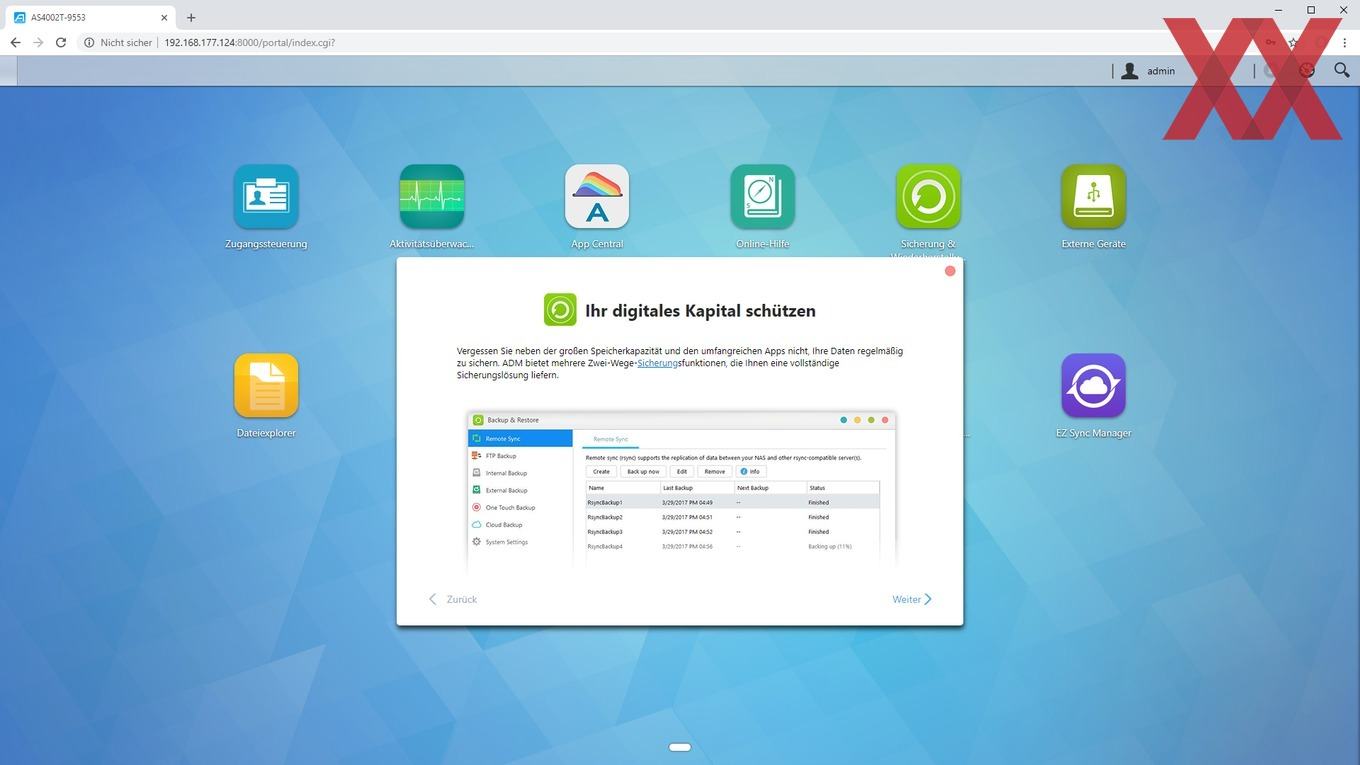Image resolution: width=1360 pixels, height=765 pixels.
Task: Open the Chrome three-dot menu
Action: pyautogui.click(x=1345, y=43)
